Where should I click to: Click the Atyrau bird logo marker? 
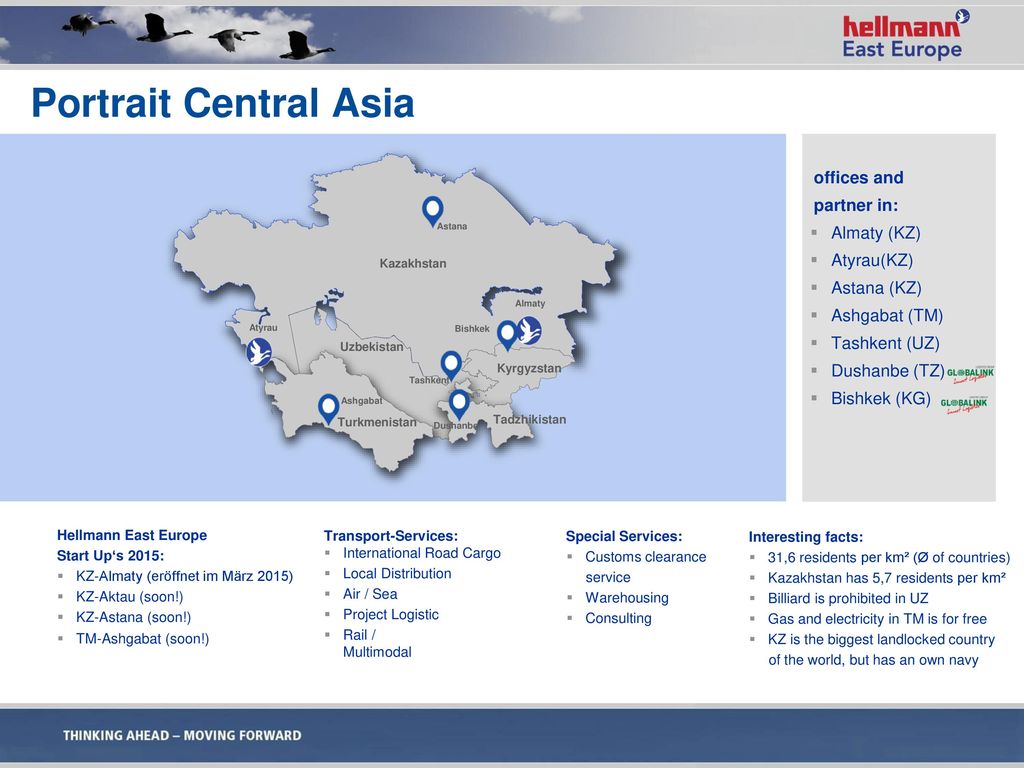pyautogui.click(x=259, y=351)
